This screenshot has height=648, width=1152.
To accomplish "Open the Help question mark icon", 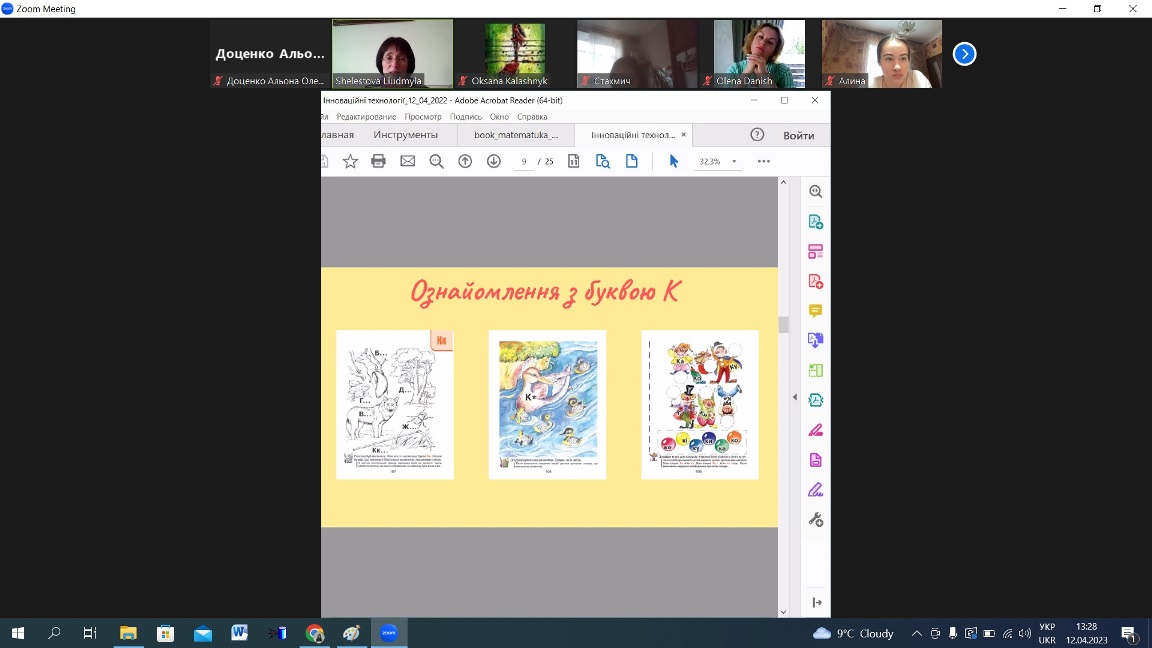I will click(x=757, y=135).
